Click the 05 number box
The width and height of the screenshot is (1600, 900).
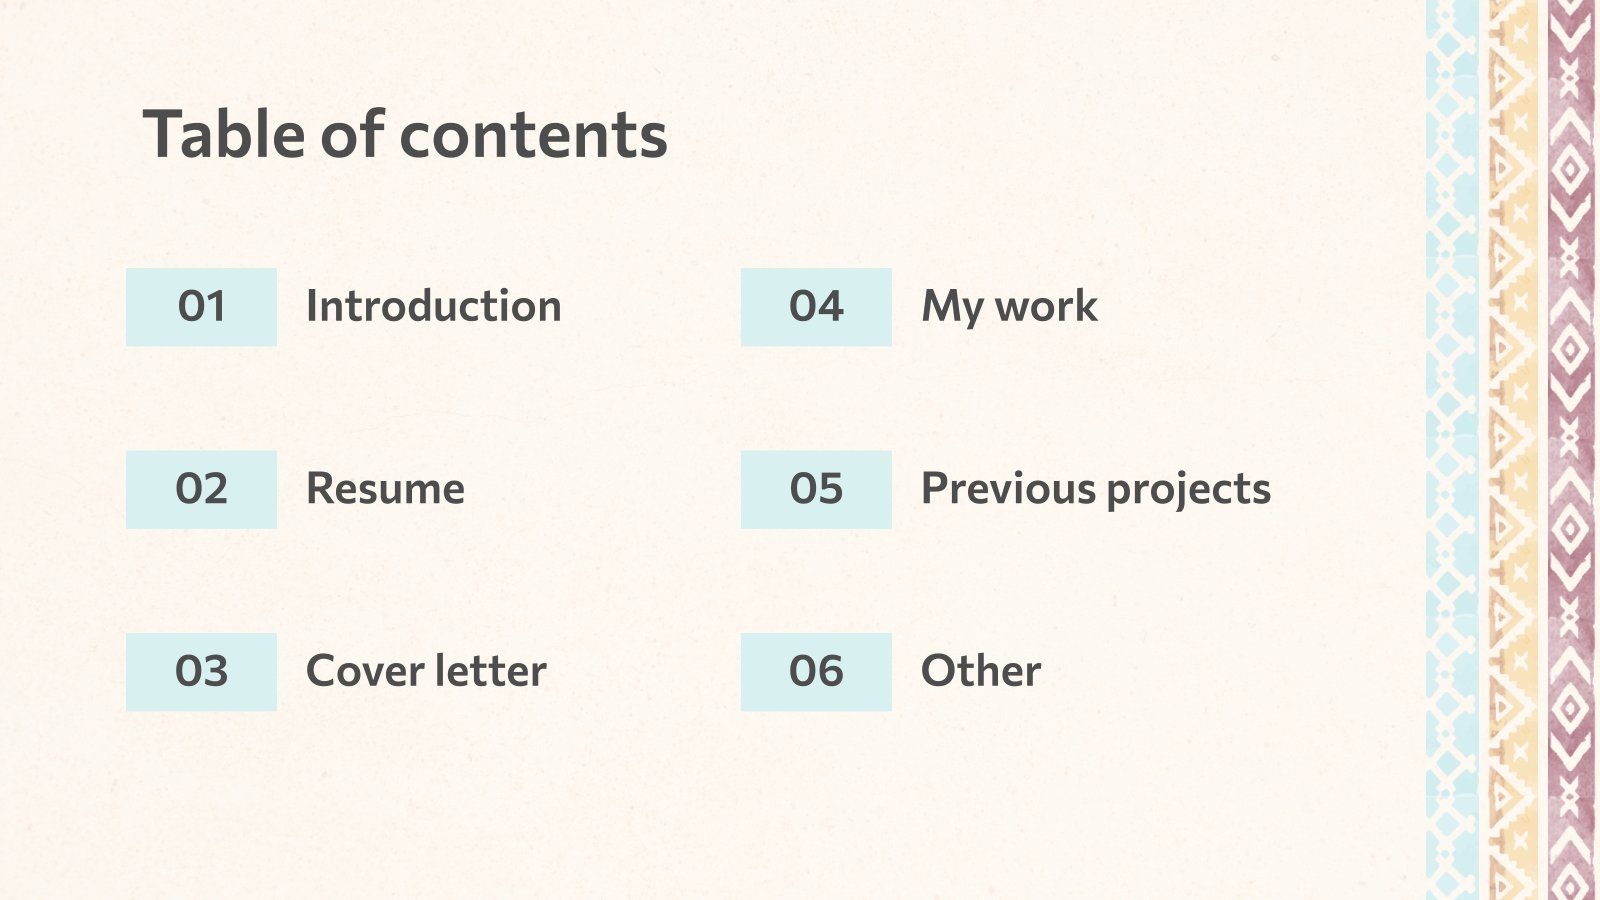point(816,489)
